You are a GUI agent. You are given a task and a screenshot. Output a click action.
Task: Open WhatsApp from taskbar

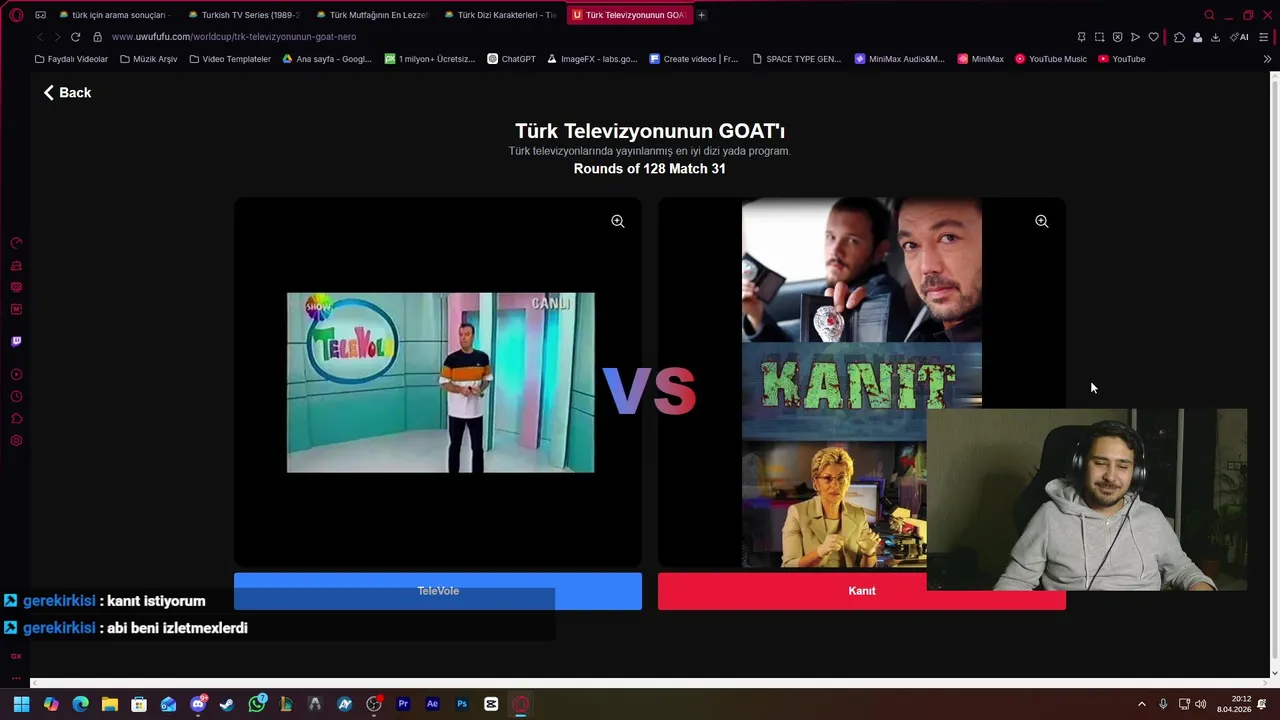(257, 704)
